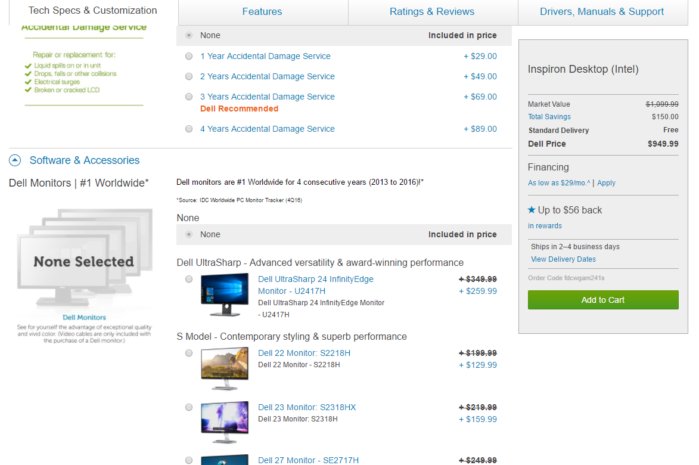The image size is (699, 465).
Task: Open in rewards link
Action: click(x=545, y=226)
